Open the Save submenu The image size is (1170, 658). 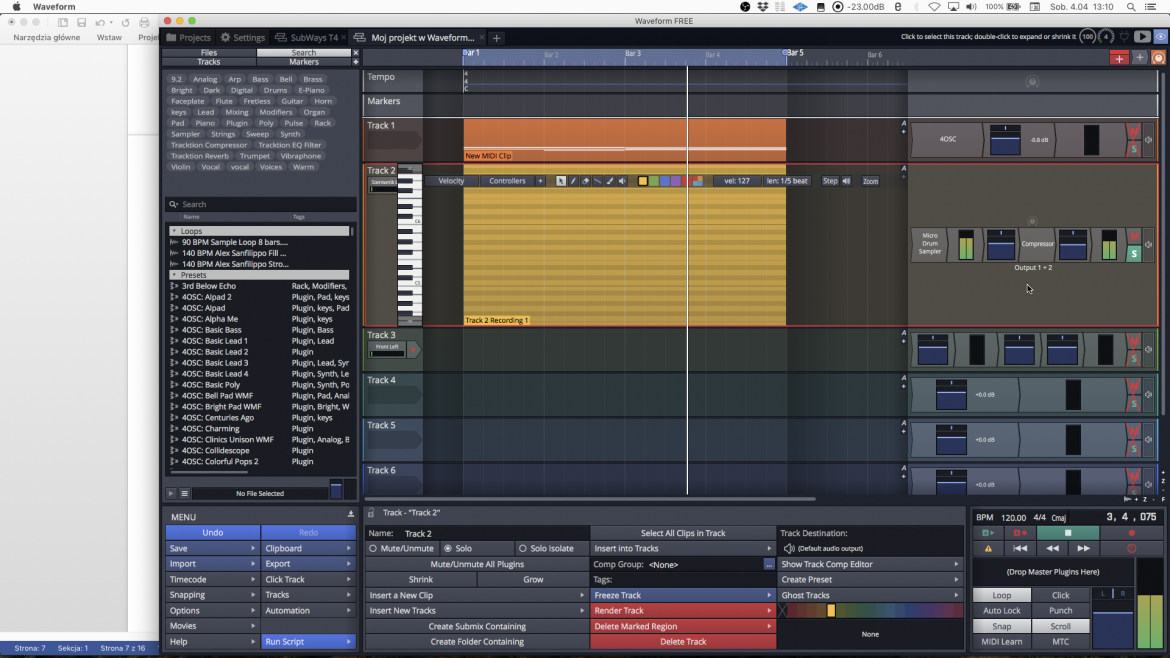213,548
